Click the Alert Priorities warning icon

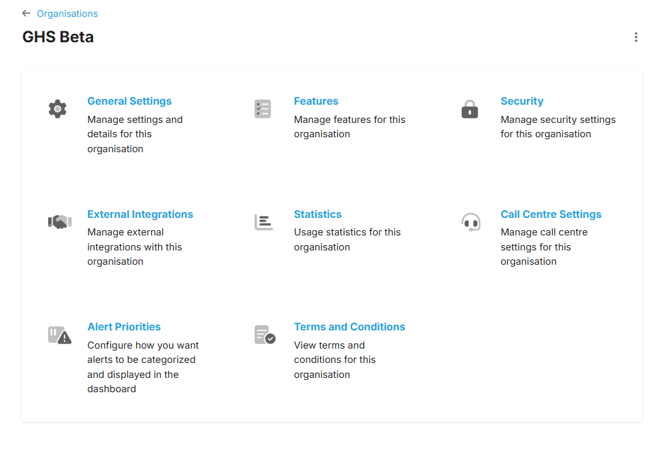coord(59,335)
